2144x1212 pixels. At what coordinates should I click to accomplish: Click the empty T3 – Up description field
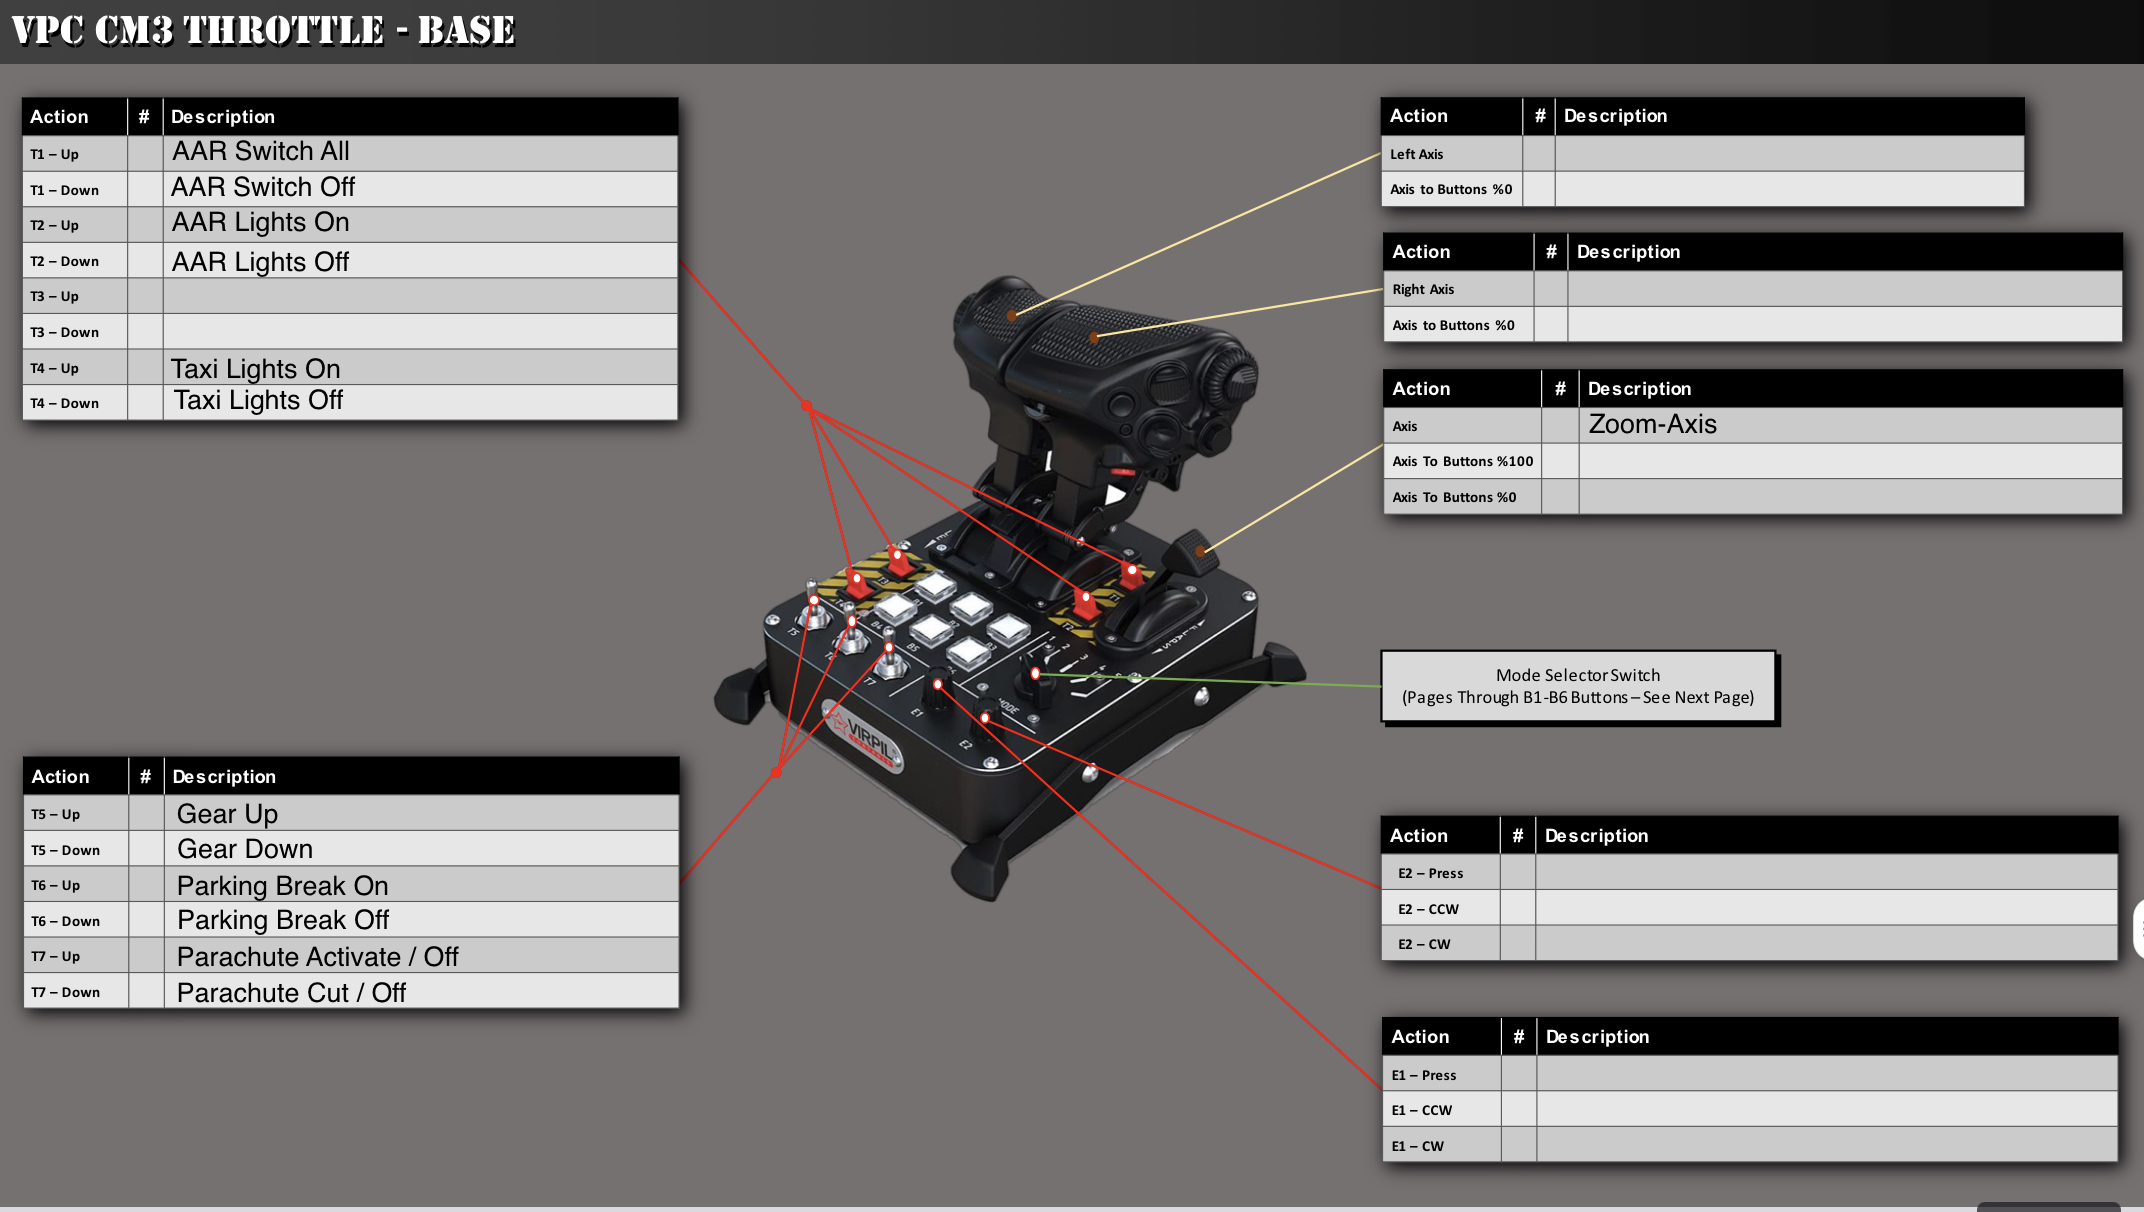click(x=420, y=296)
